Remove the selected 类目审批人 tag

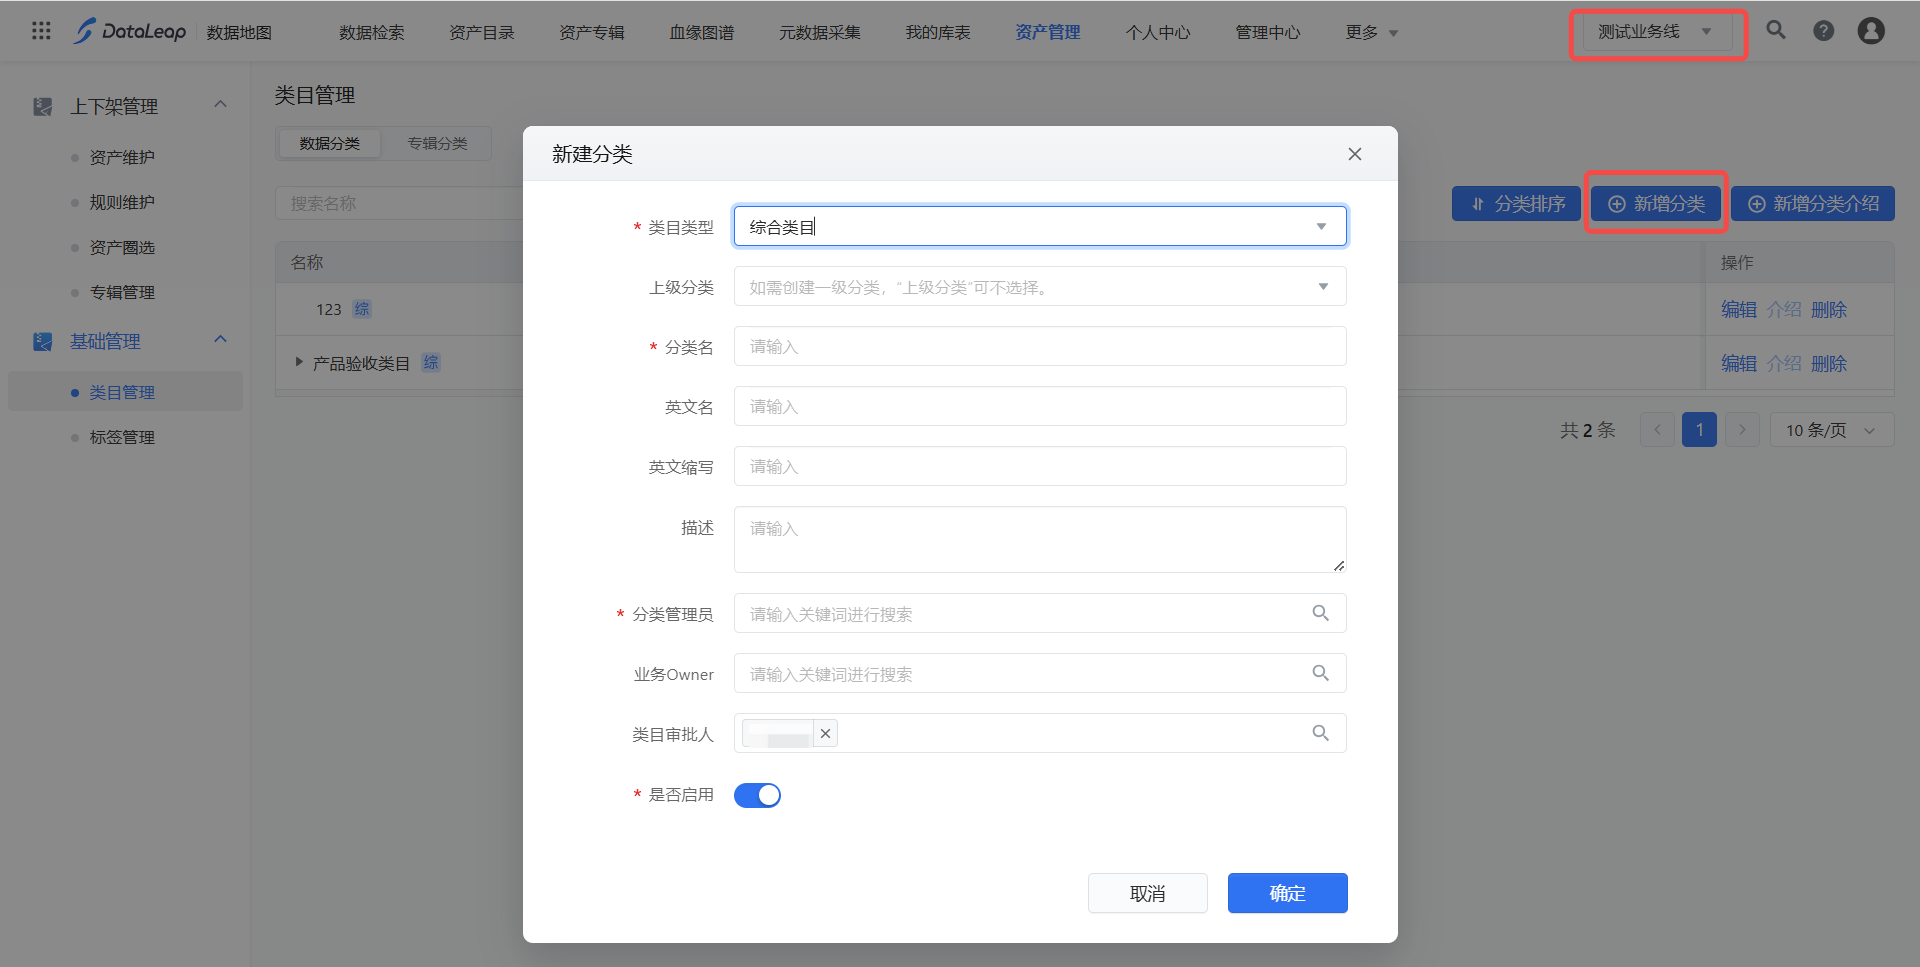click(x=825, y=734)
